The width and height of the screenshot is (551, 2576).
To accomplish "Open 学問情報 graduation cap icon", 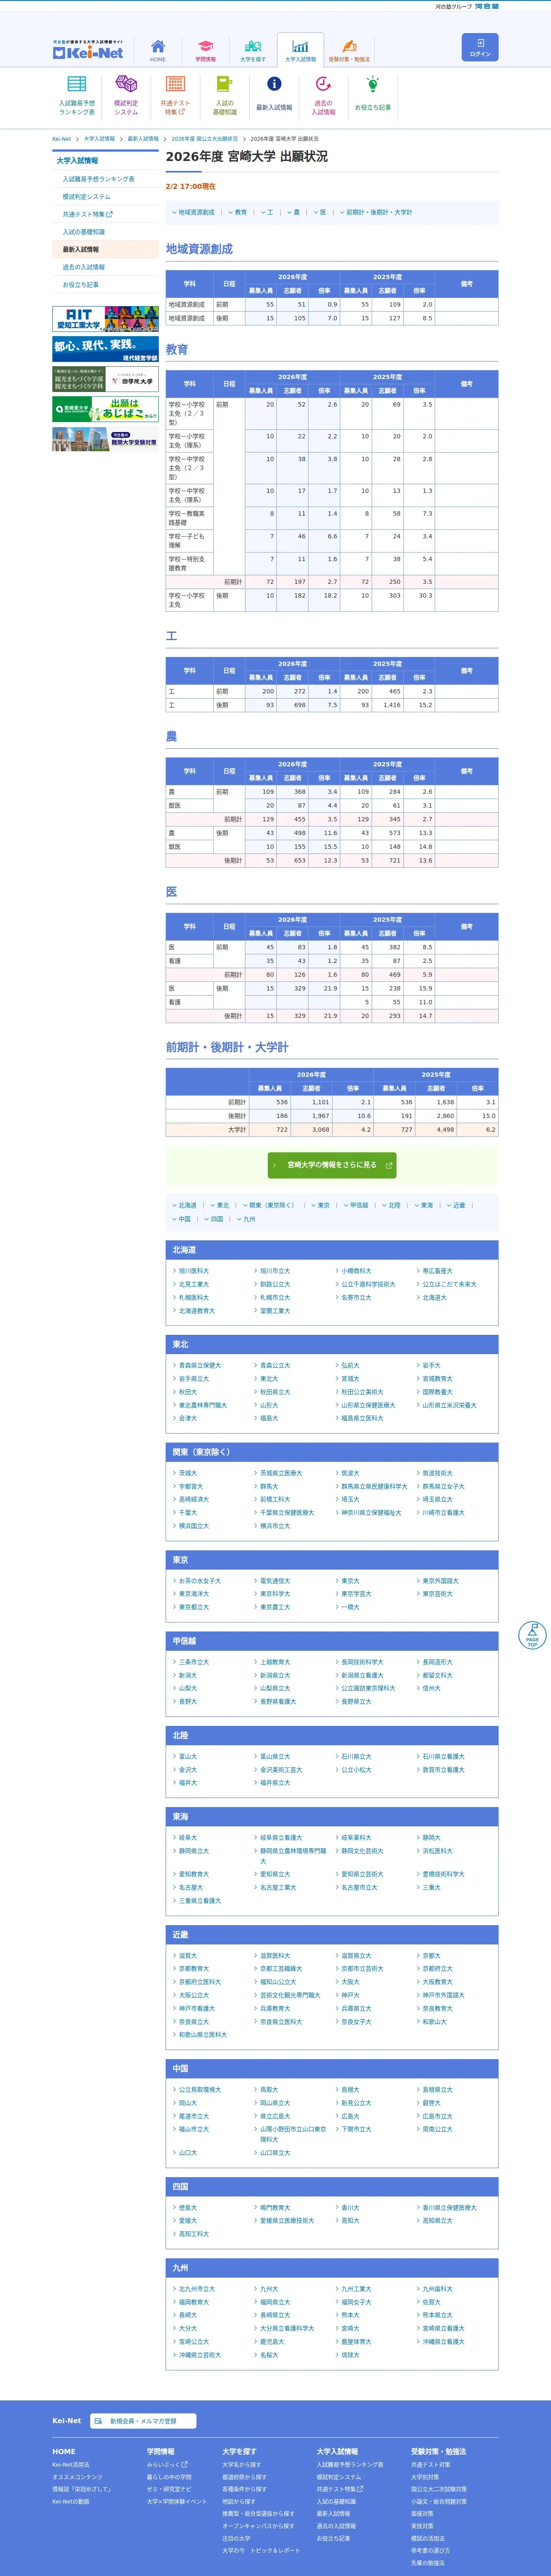I will 205,50.
